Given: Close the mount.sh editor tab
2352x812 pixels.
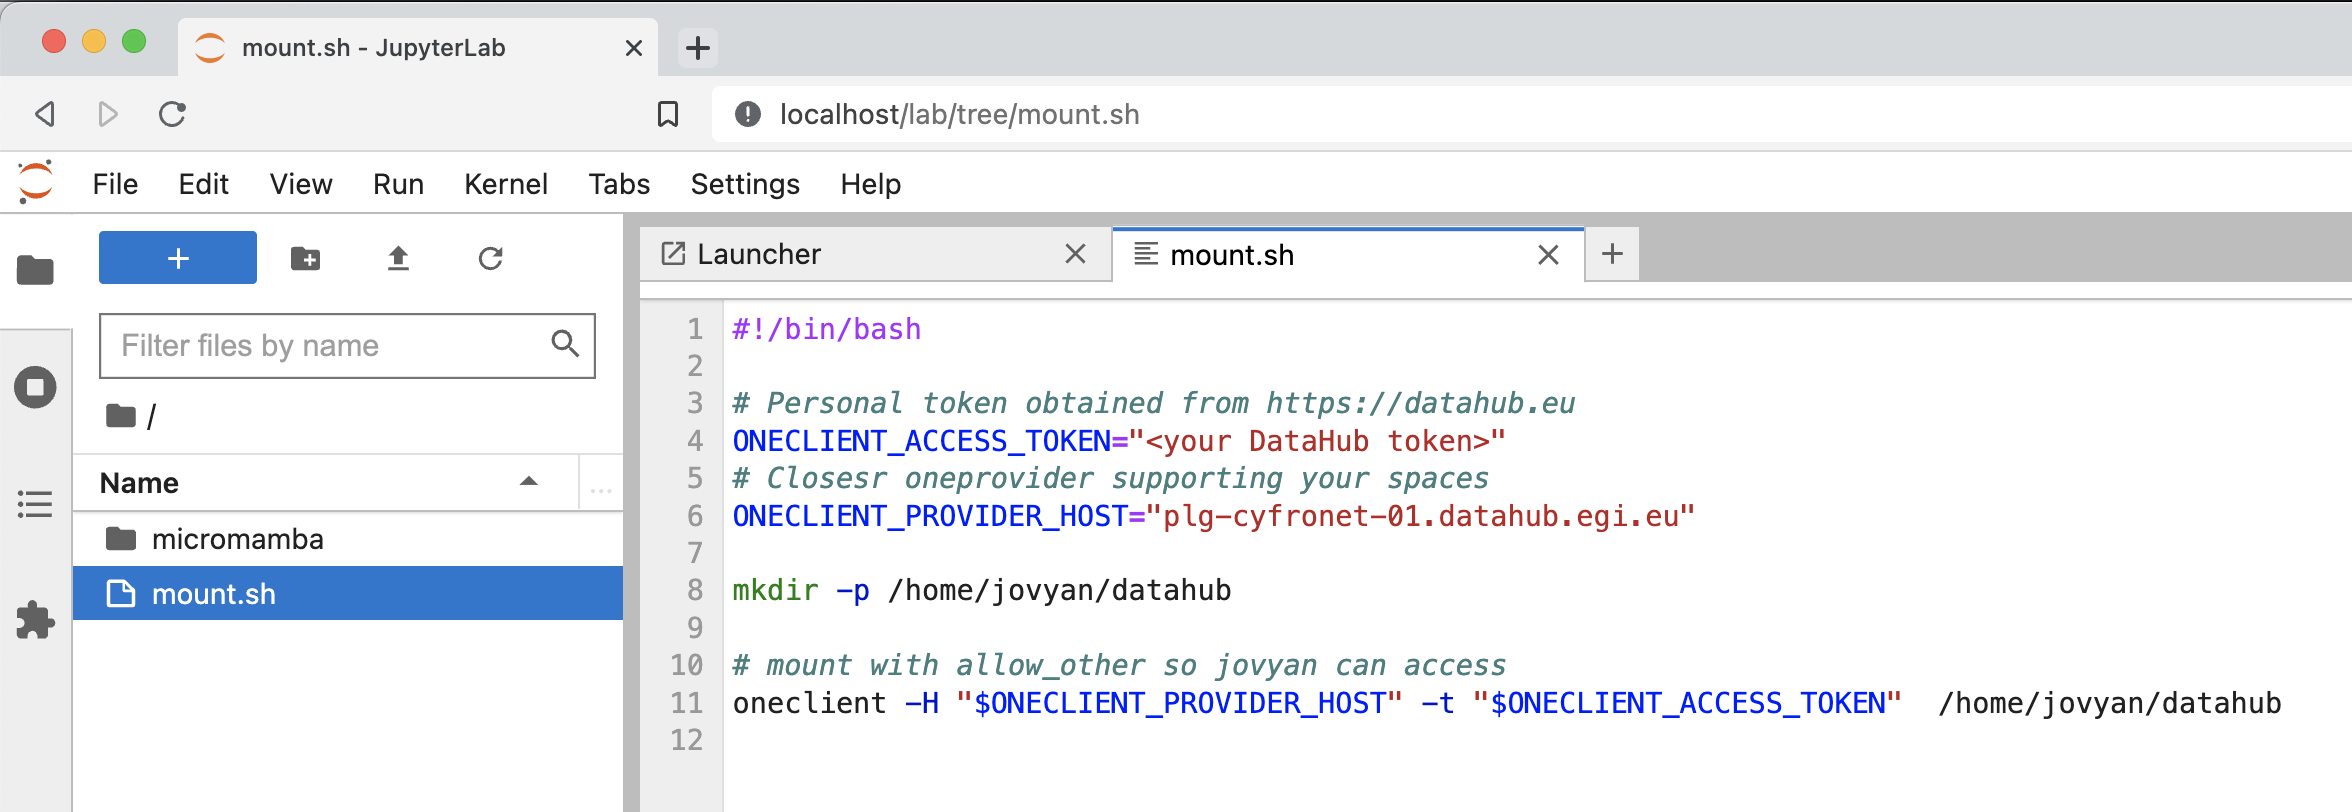Looking at the screenshot, I should click(1548, 255).
